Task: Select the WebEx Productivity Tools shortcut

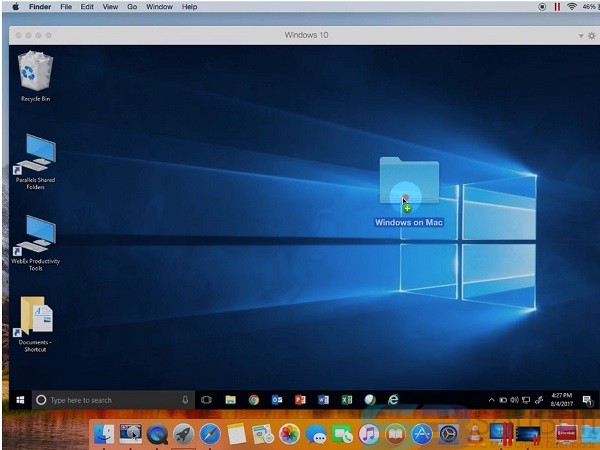Action: (35, 243)
